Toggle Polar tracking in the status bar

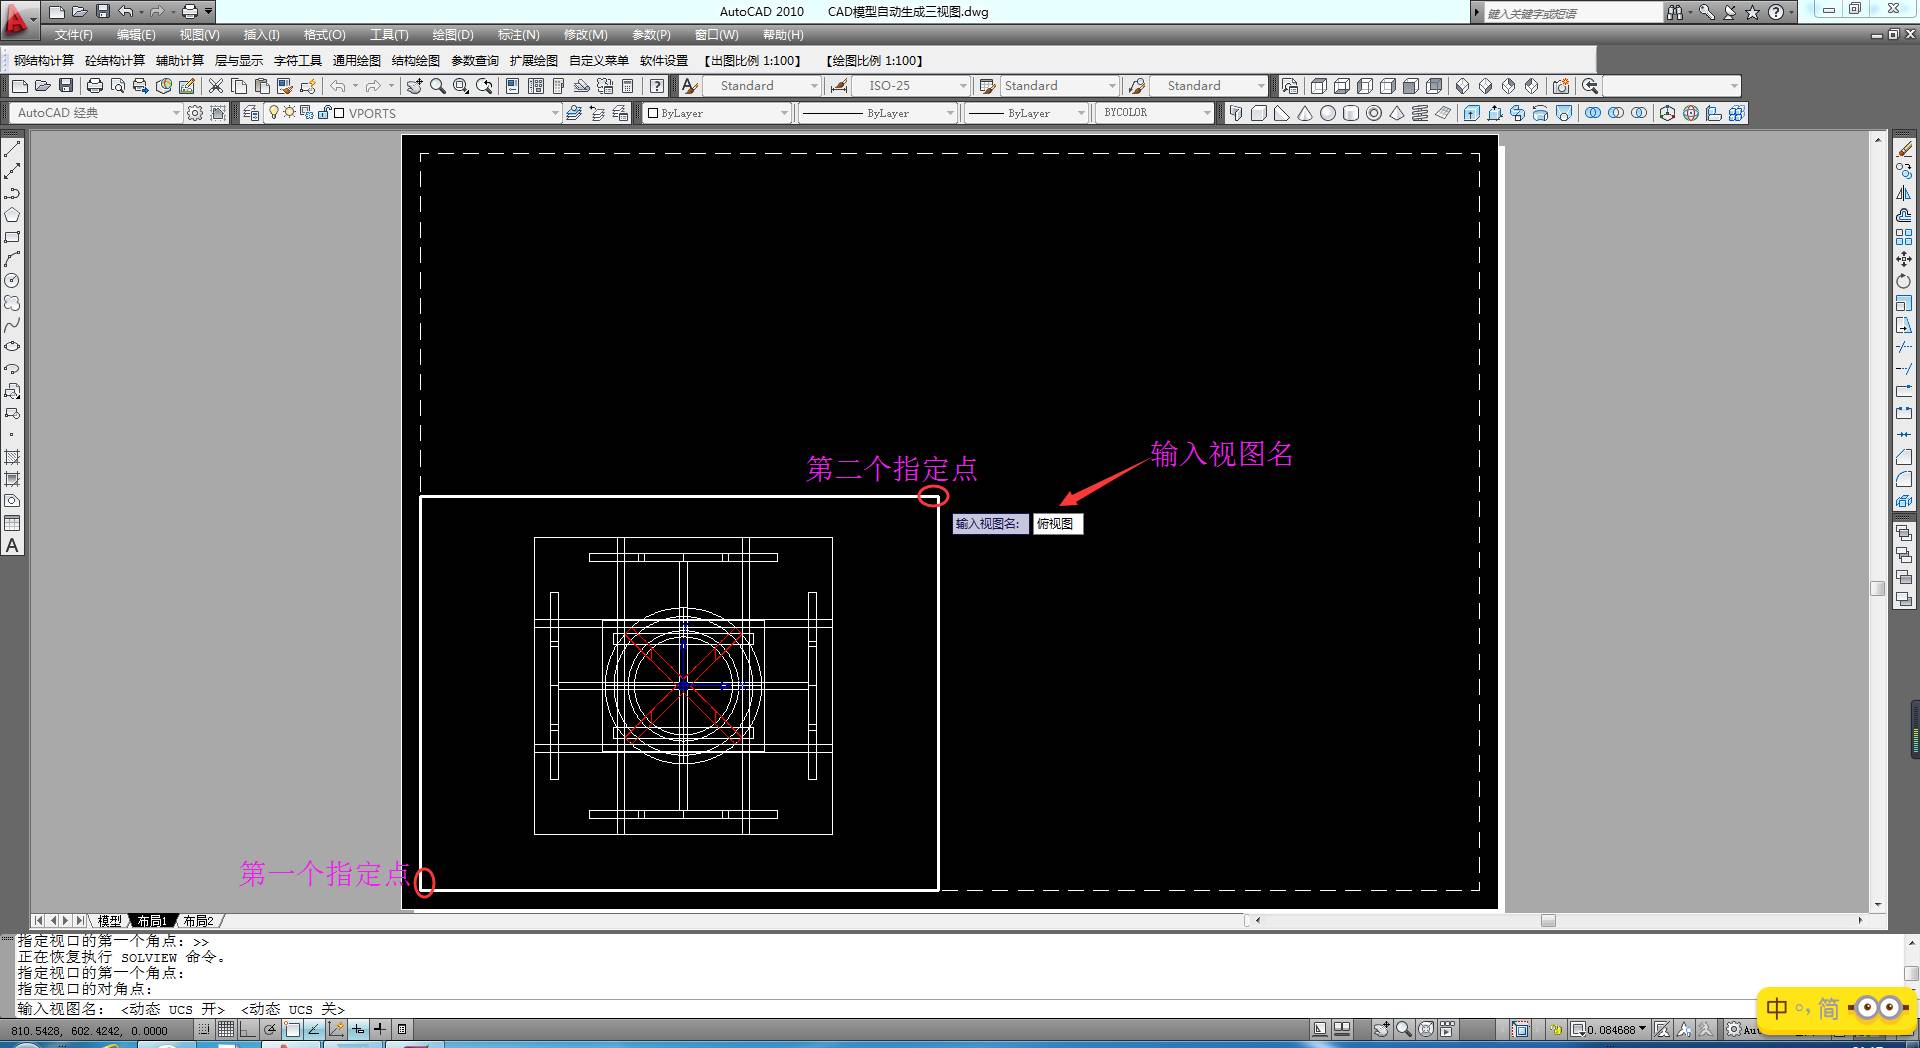click(x=270, y=1029)
